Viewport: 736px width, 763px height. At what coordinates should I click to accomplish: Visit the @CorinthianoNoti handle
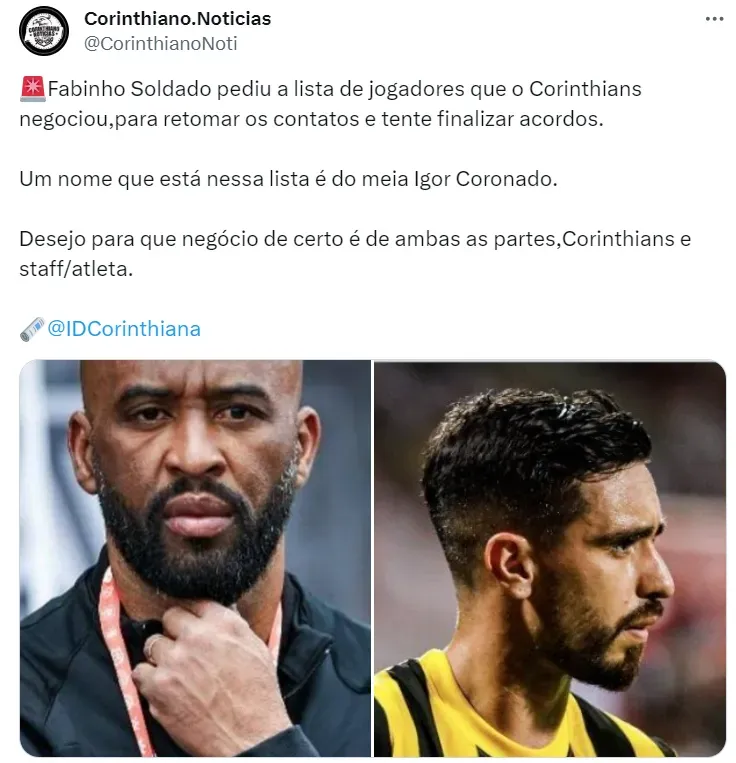pyautogui.click(x=161, y=44)
